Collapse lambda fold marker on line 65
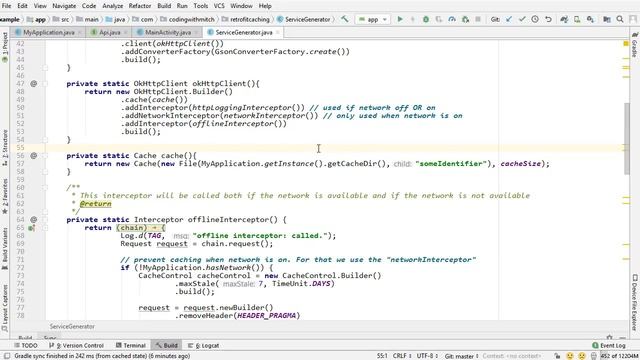Image resolution: width=640 pixels, height=360 pixels. (45, 228)
